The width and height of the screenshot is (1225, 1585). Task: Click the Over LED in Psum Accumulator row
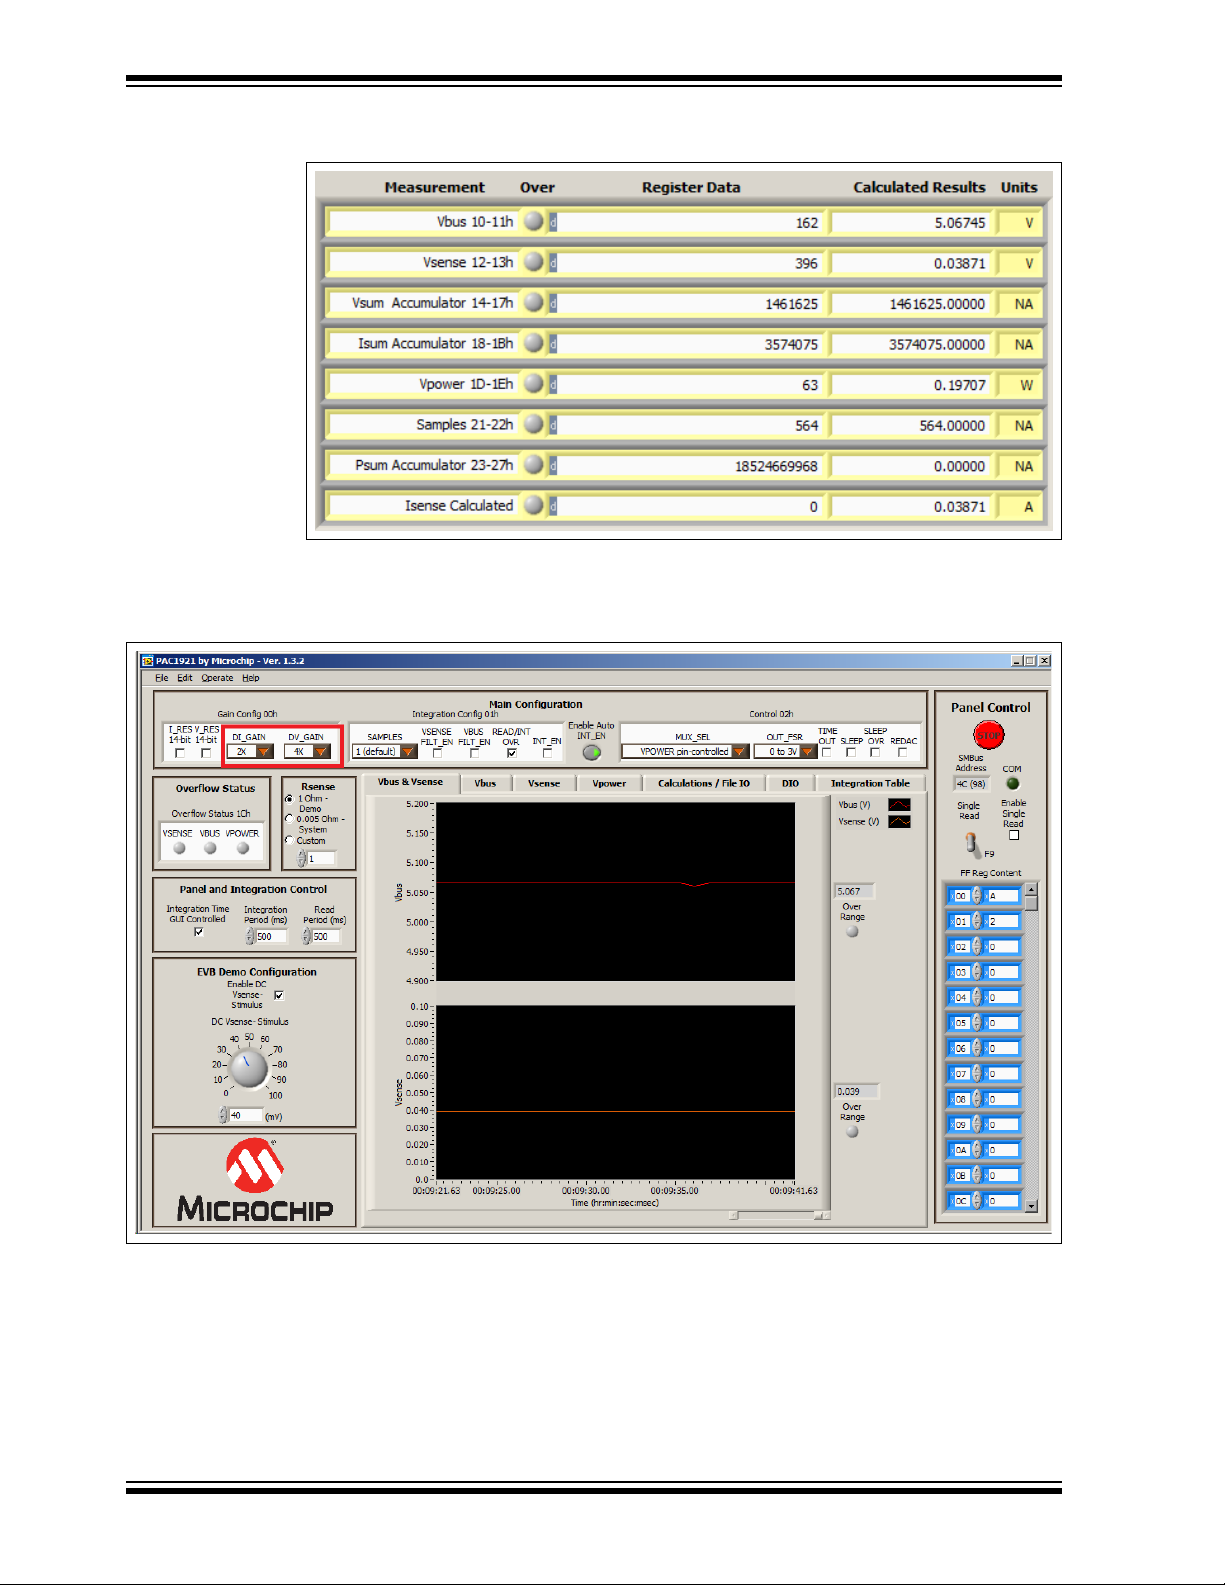coord(534,465)
